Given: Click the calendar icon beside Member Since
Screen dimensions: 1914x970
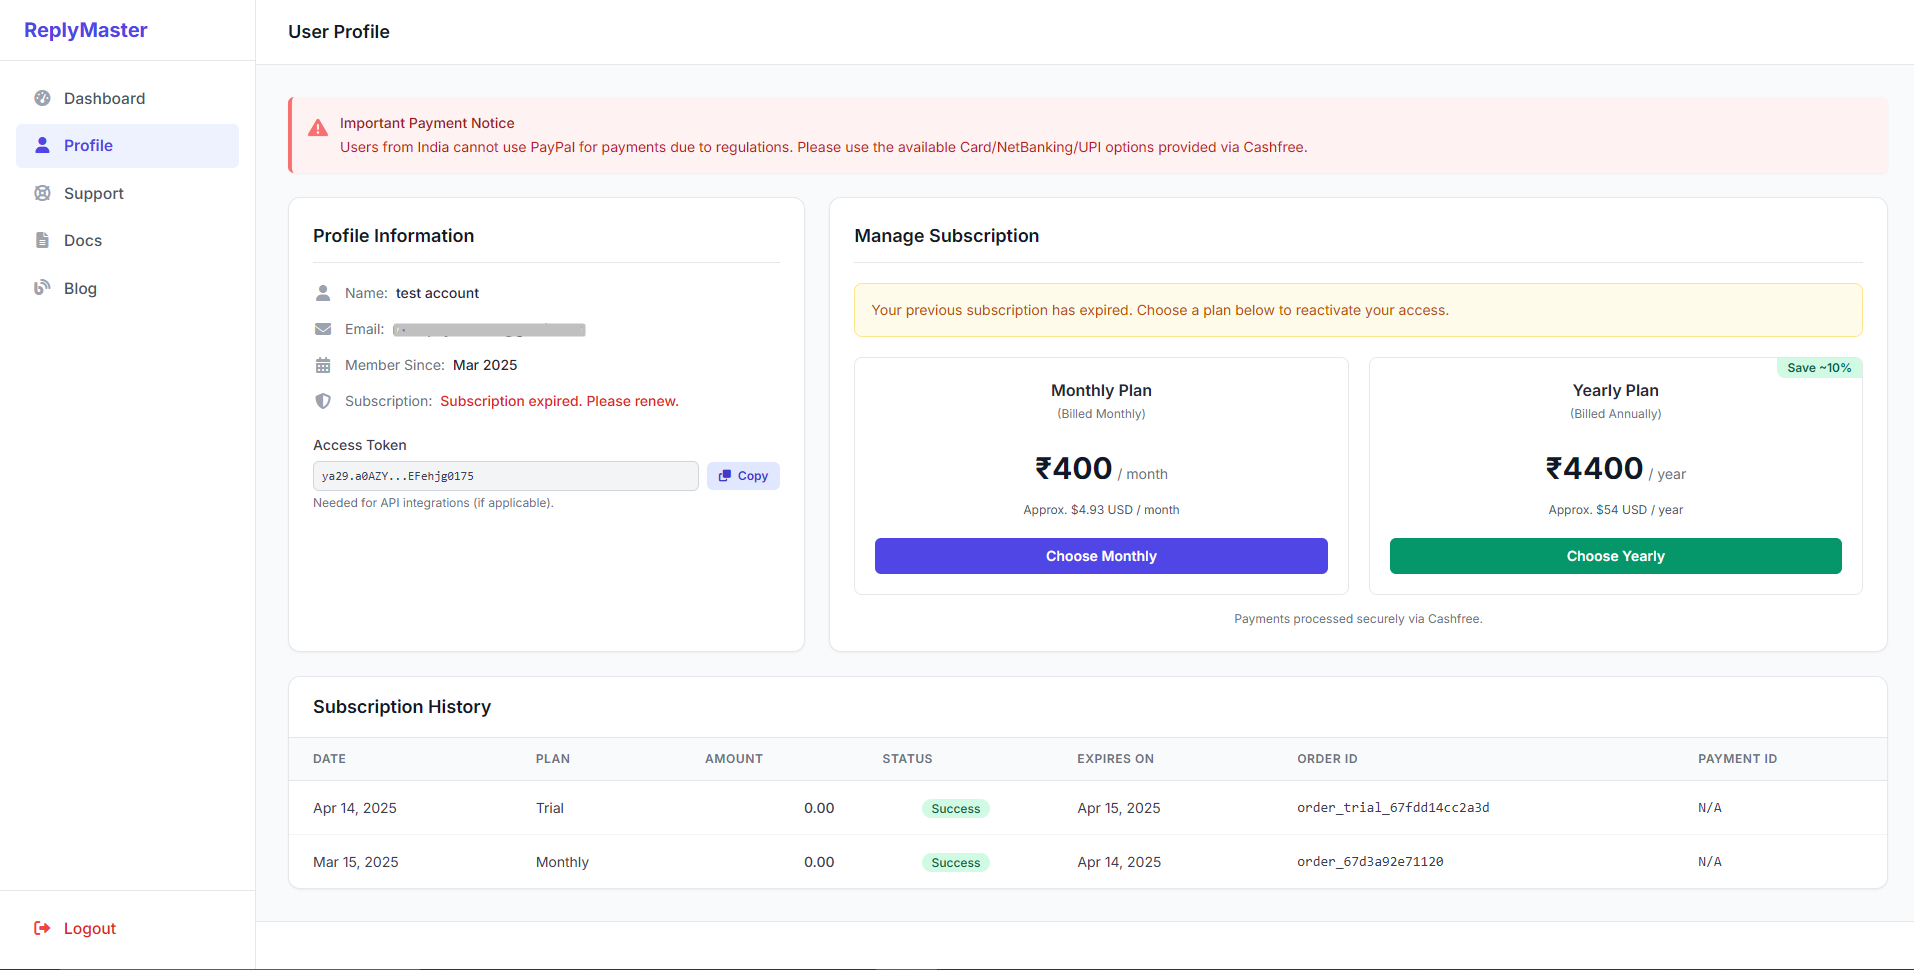Looking at the screenshot, I should tap(323, 365).
